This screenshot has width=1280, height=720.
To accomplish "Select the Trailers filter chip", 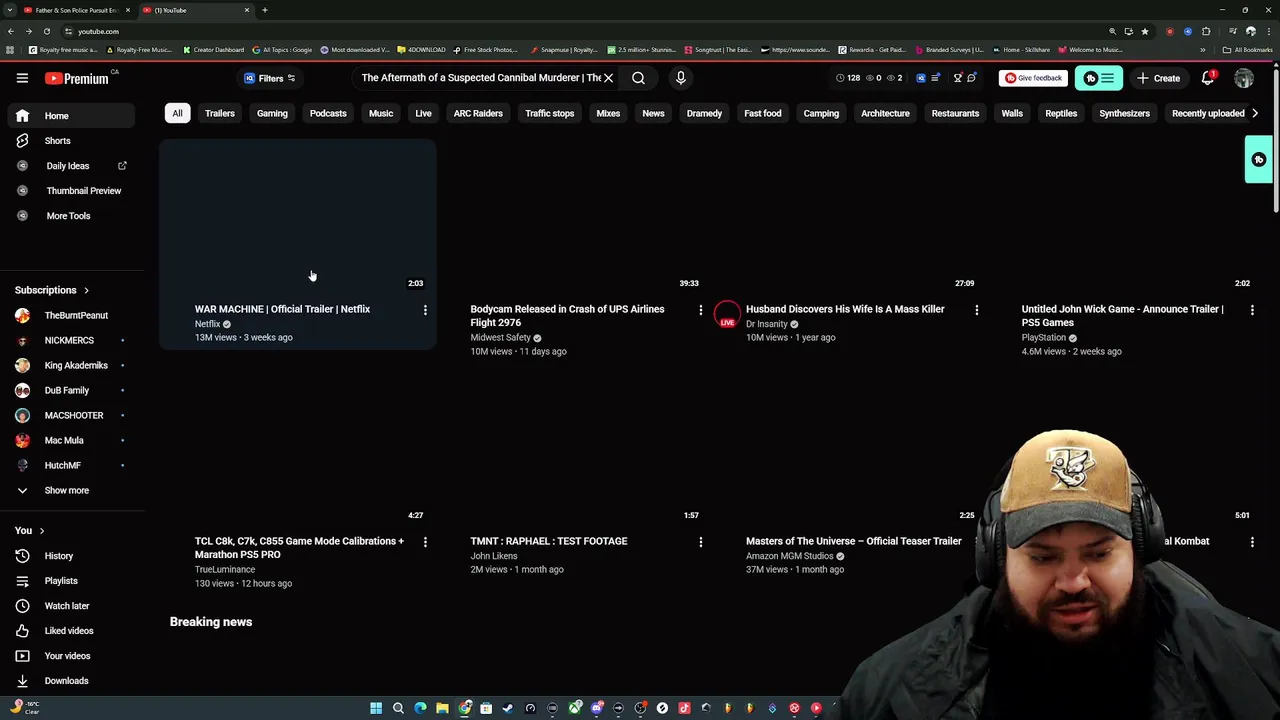I will point(220,113).
